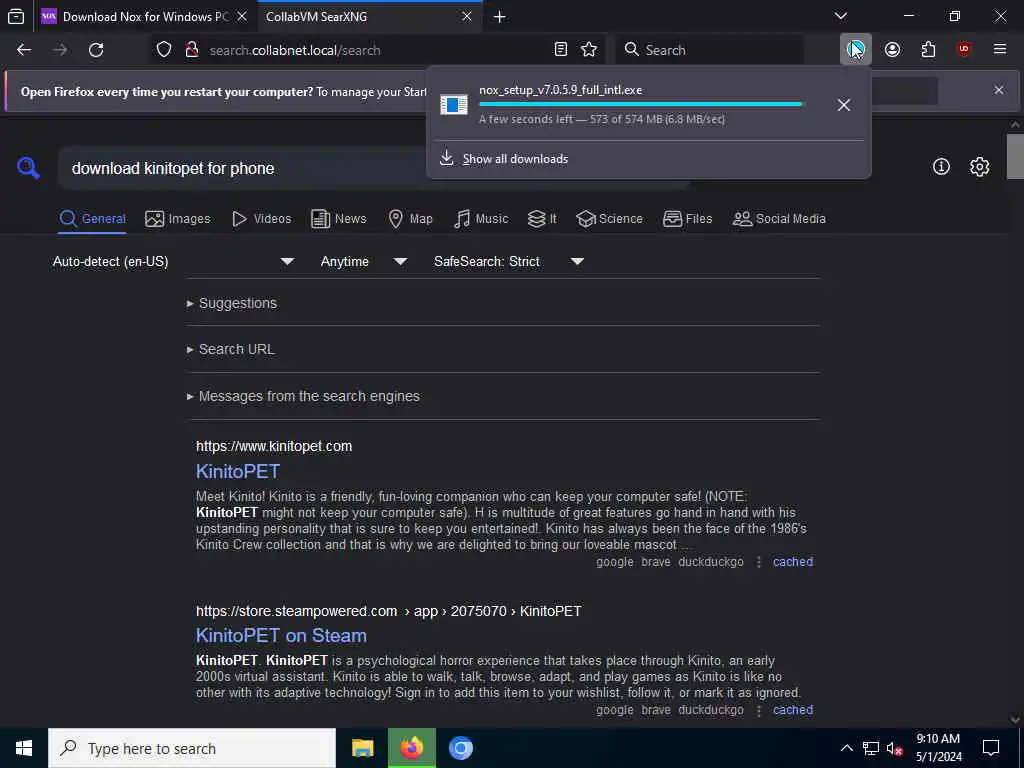The width and height of the screenshot is (1024, 768).
Task: Open SafeSearch: Strict dropdown
Action: (x=509, y=261)
